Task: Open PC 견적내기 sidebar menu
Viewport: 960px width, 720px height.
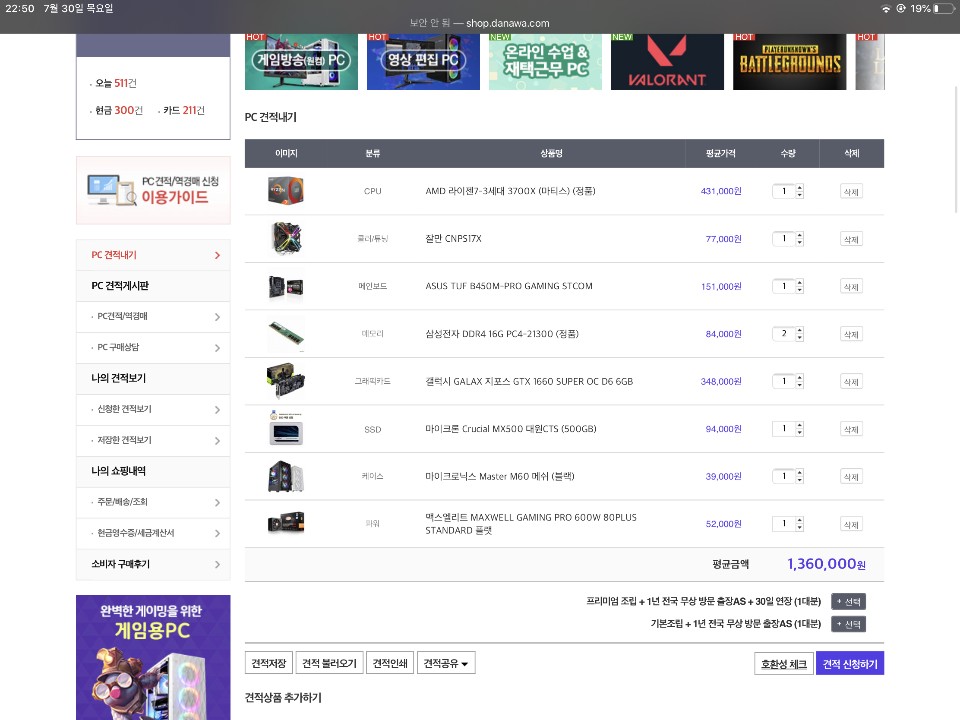Action: tap(153, 255)
